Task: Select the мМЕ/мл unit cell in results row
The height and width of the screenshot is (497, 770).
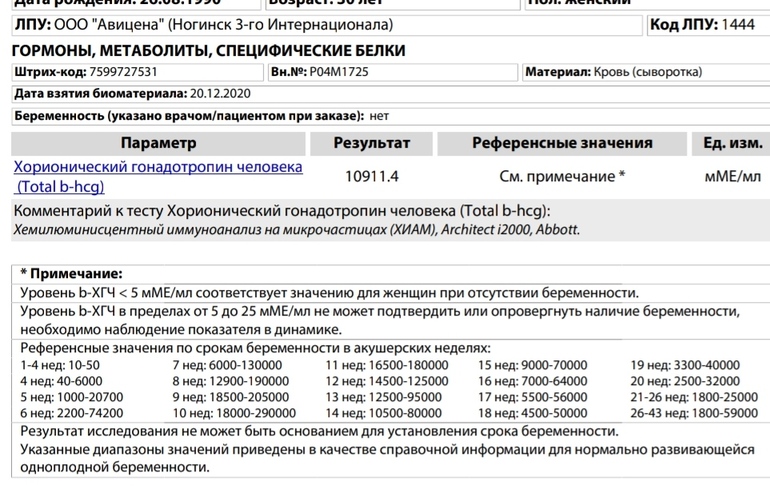Action: (x=732, y=177)
